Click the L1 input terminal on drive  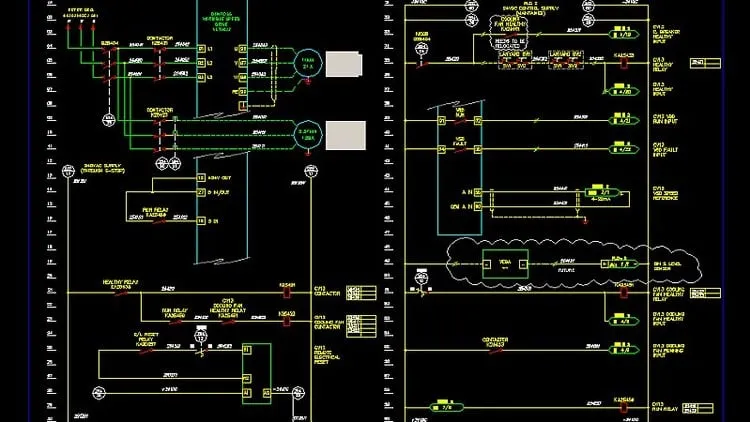201,49
